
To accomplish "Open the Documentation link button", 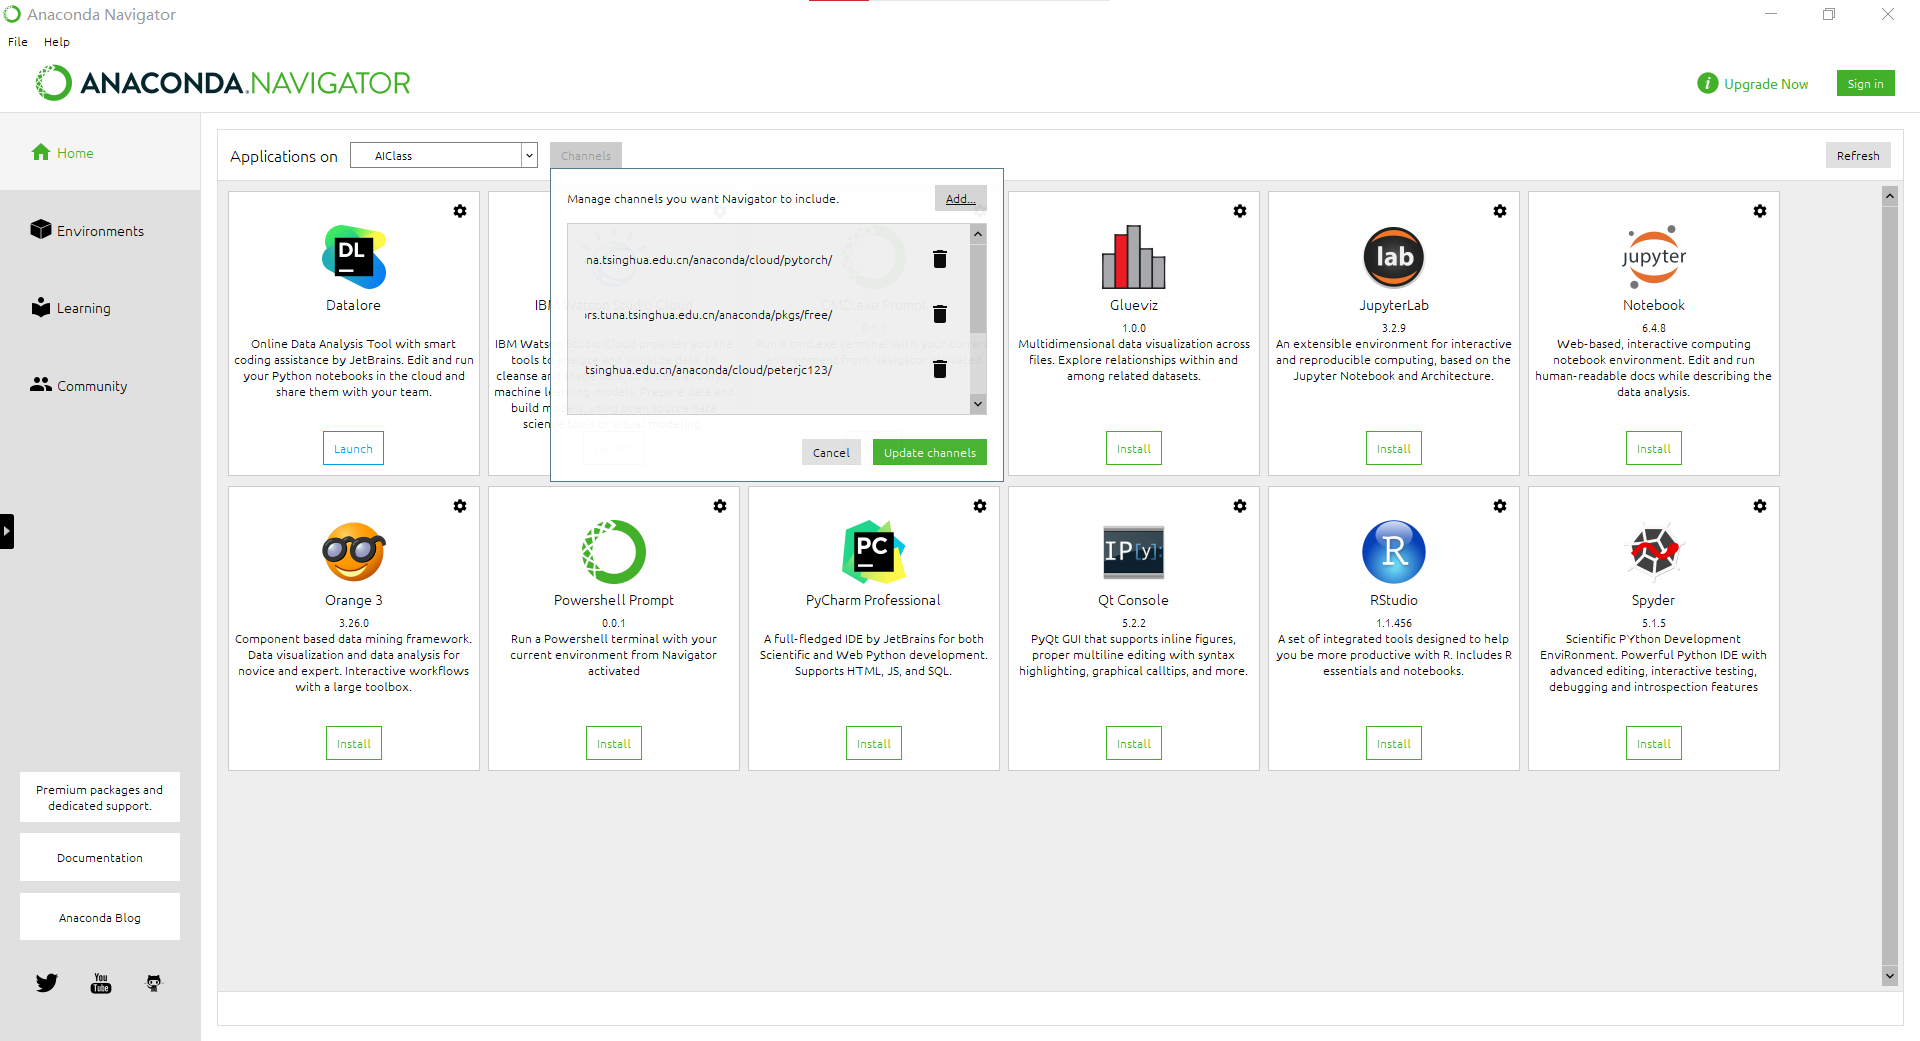I will click(100, 858).
